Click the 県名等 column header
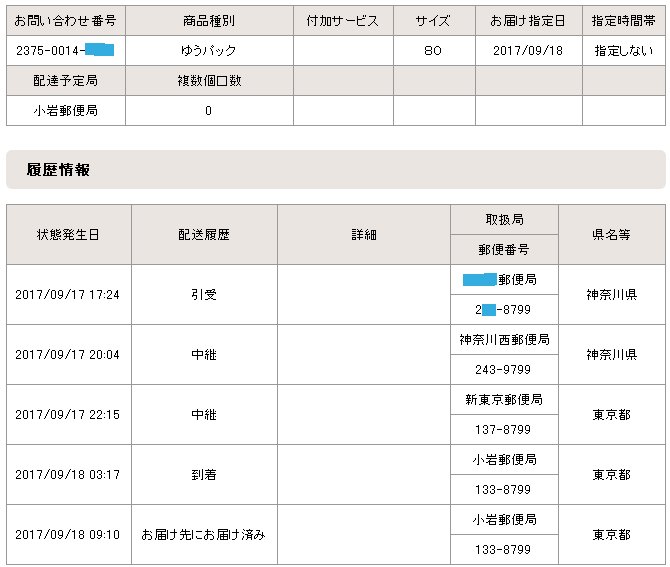Screen dimensions: 670x567 pyautogui.click(x=612, y=235)
